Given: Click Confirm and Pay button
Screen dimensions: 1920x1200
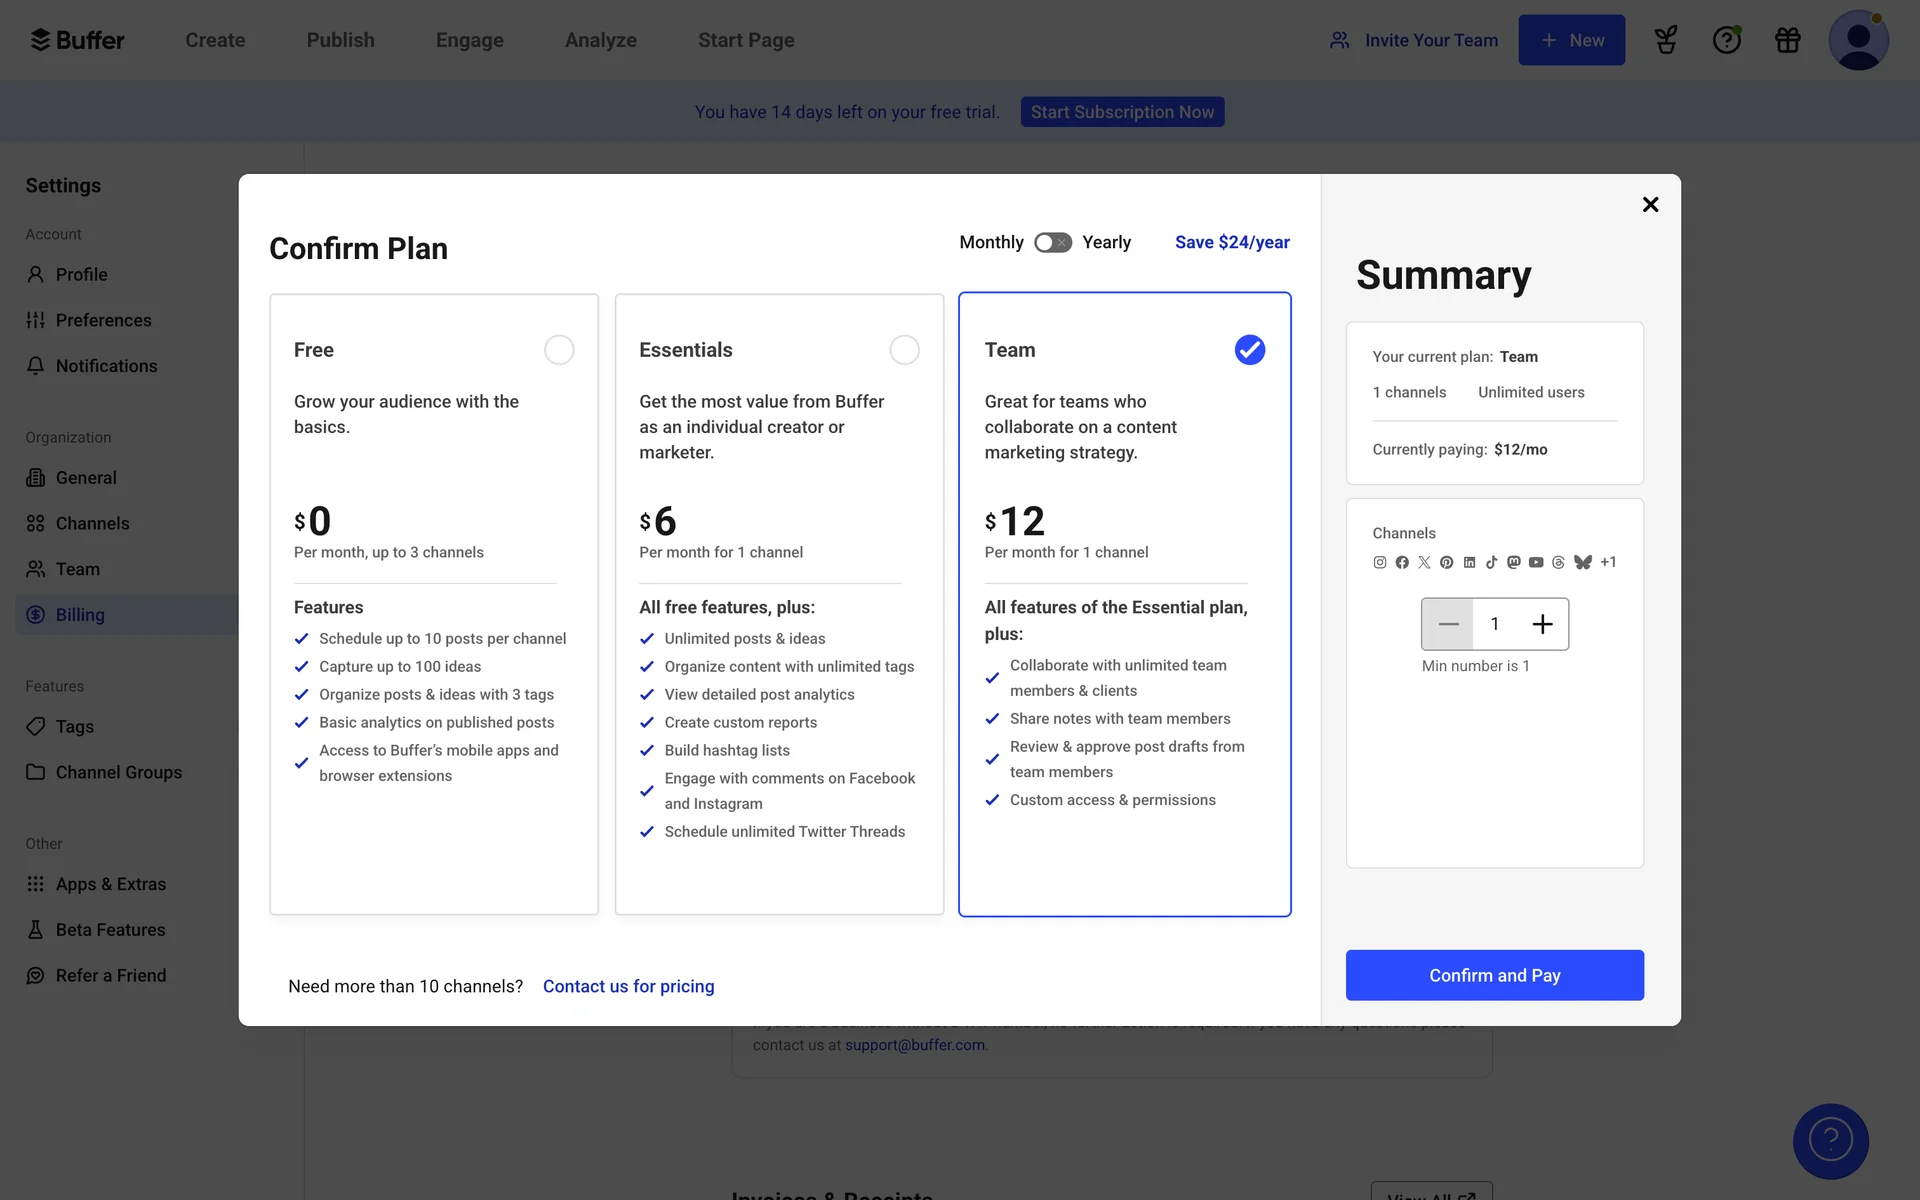Looking at the screenshot, I should pos(1494,975).
